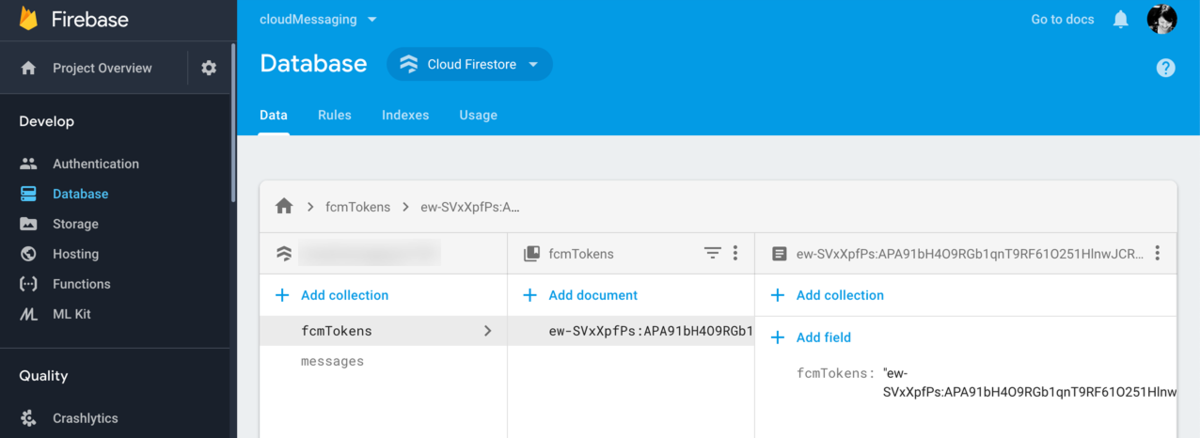Click the fcmTokens field name
Viewport: 1200px width, 438px height.
point(835,373)
